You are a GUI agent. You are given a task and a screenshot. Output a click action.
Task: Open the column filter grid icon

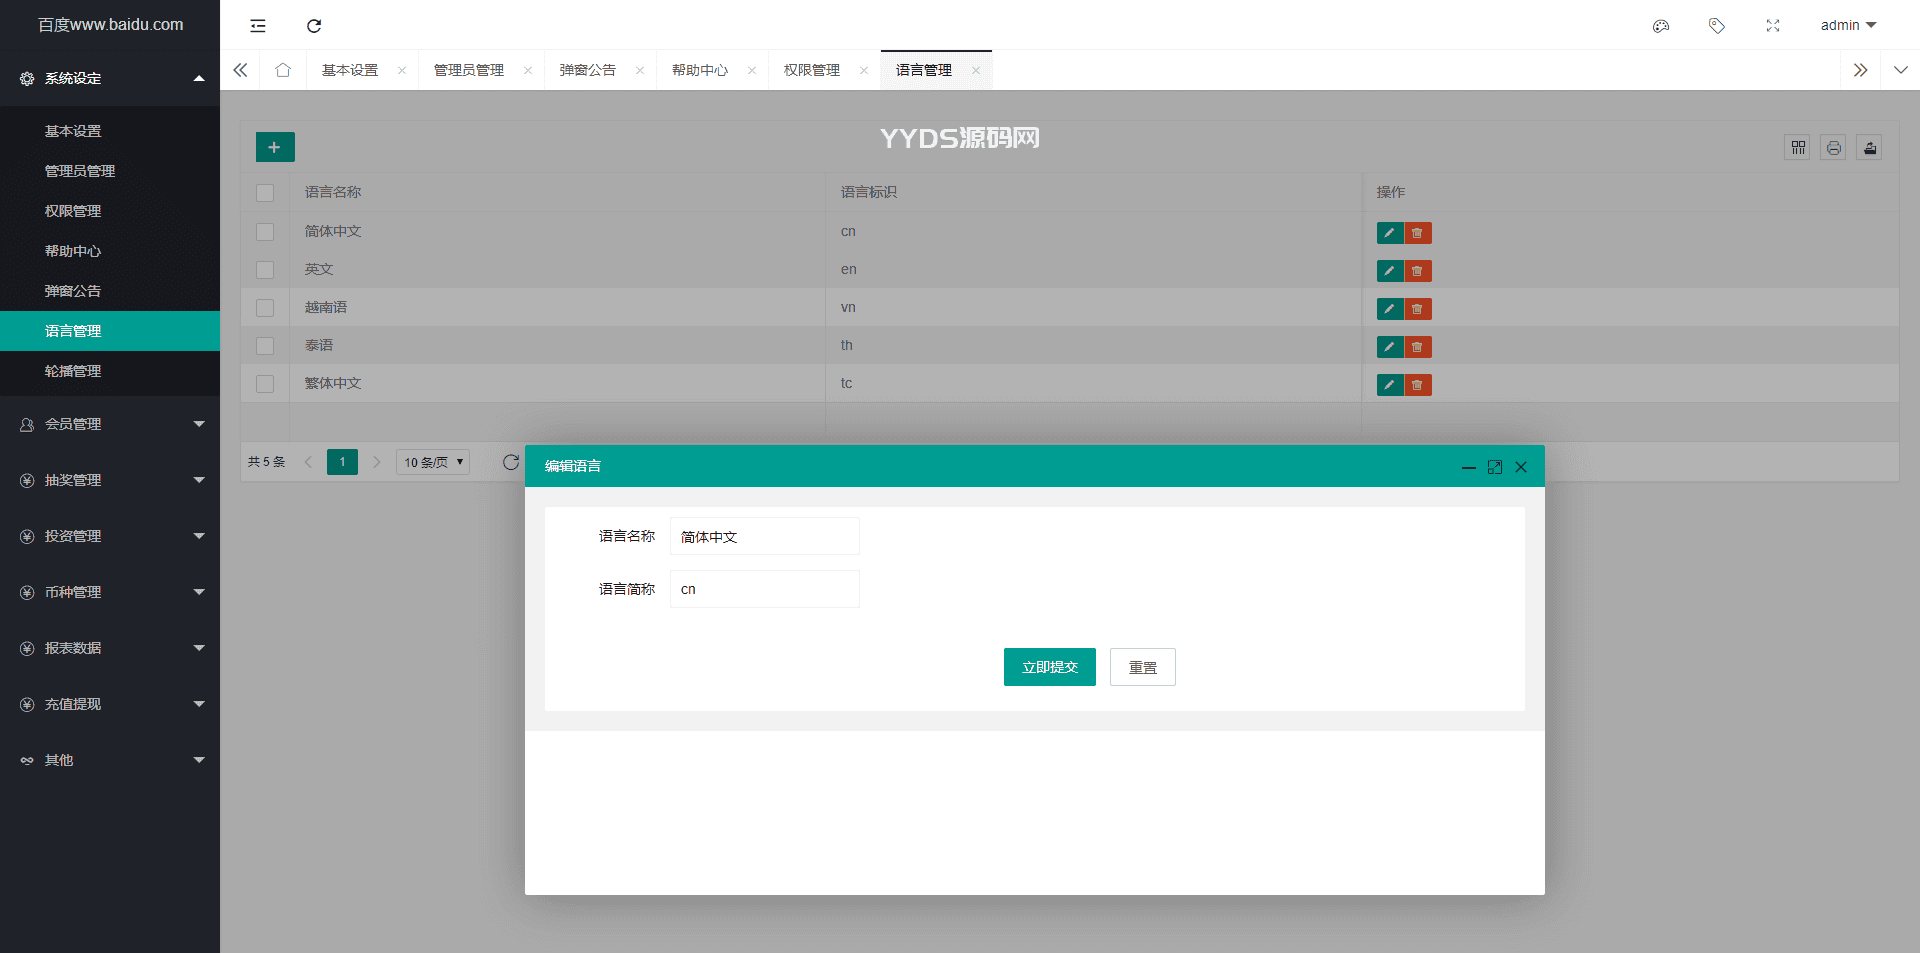[1798, 148]
